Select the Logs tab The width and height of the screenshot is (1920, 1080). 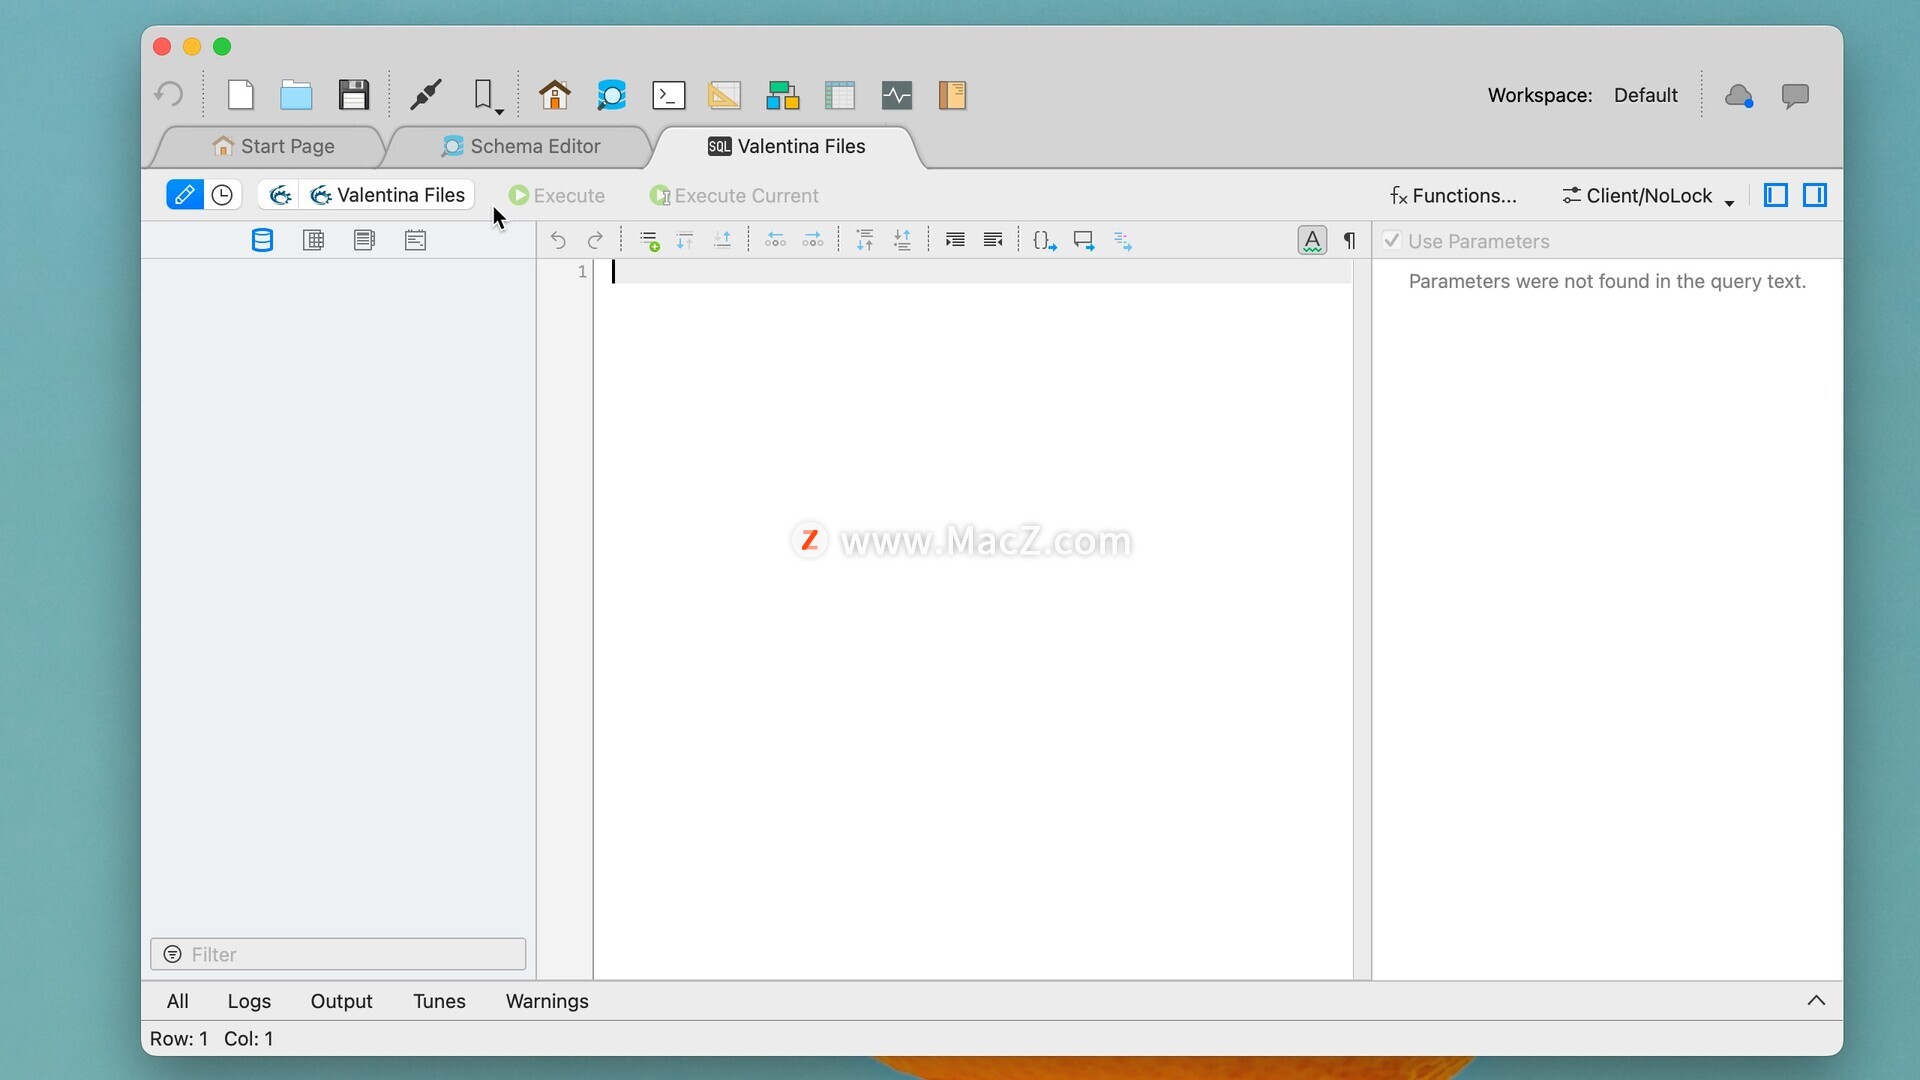point(249,1001)
